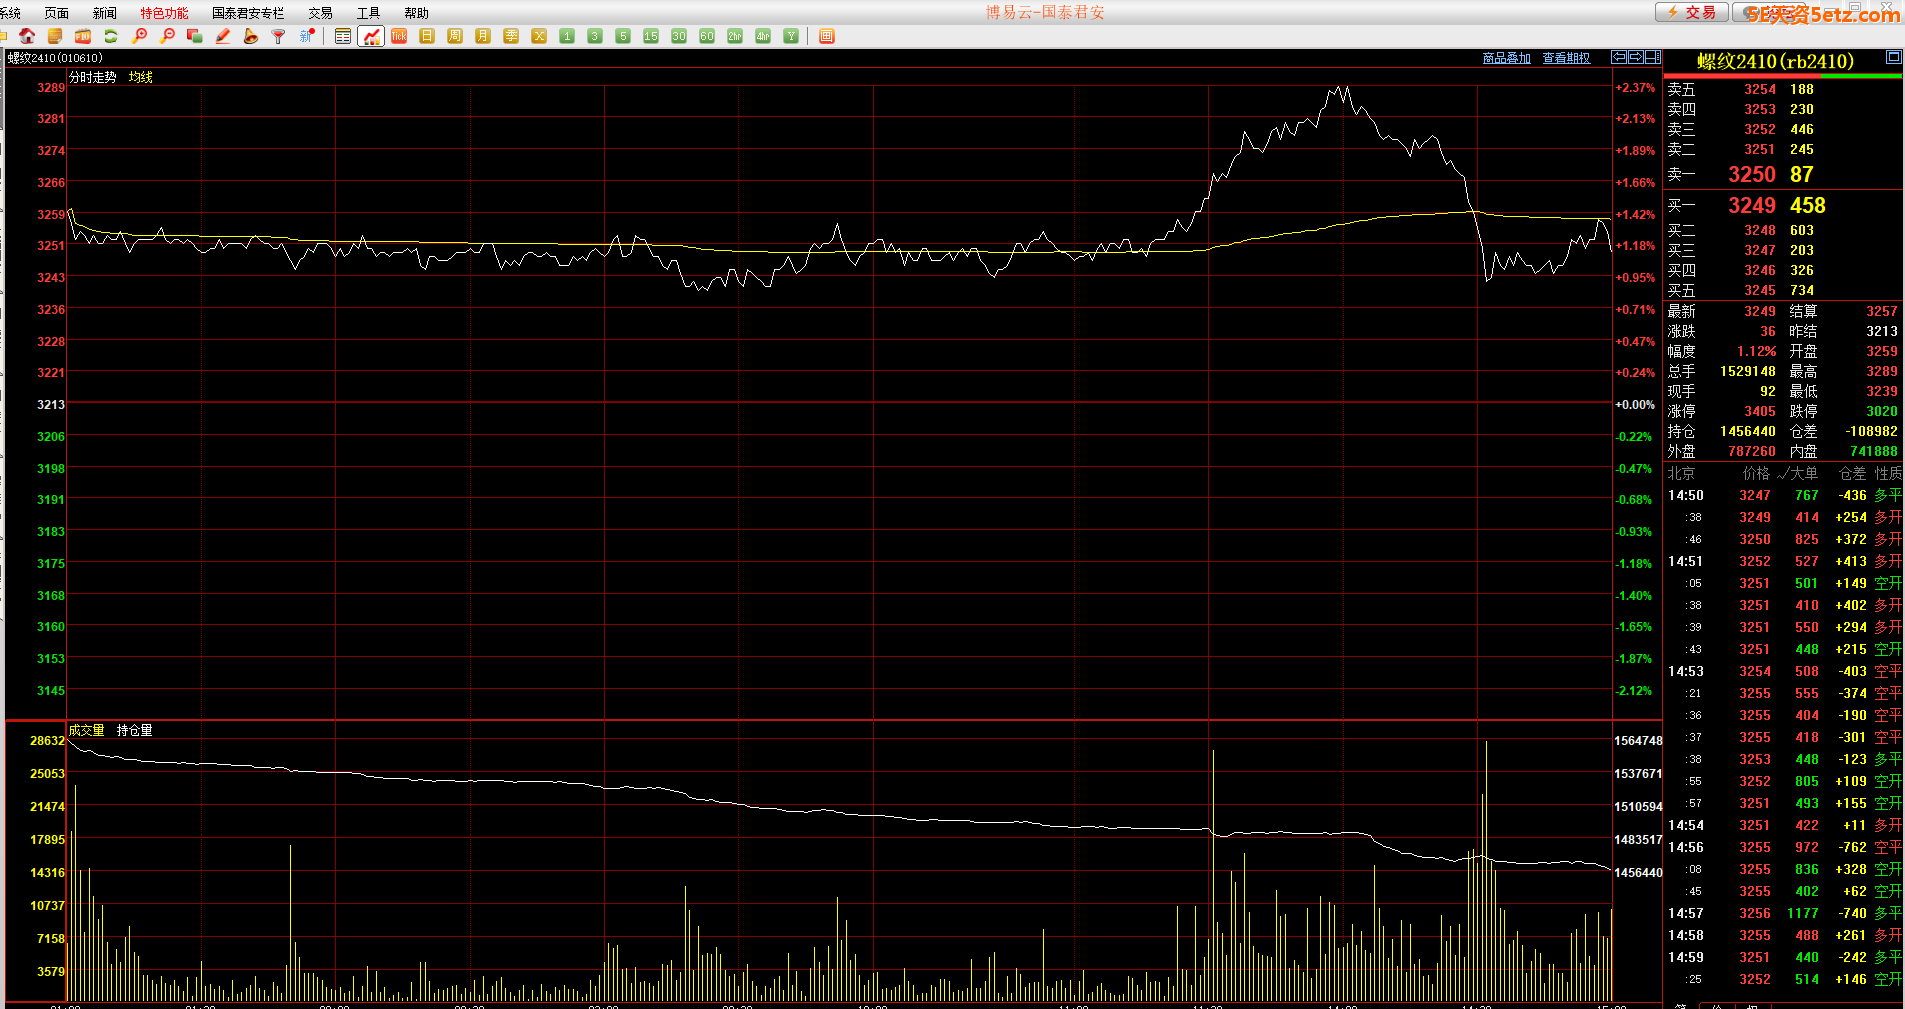This screenshot has width=1905, height=1009.
Task: Click the green refresh arrows icon
Action: coord(111,36)
